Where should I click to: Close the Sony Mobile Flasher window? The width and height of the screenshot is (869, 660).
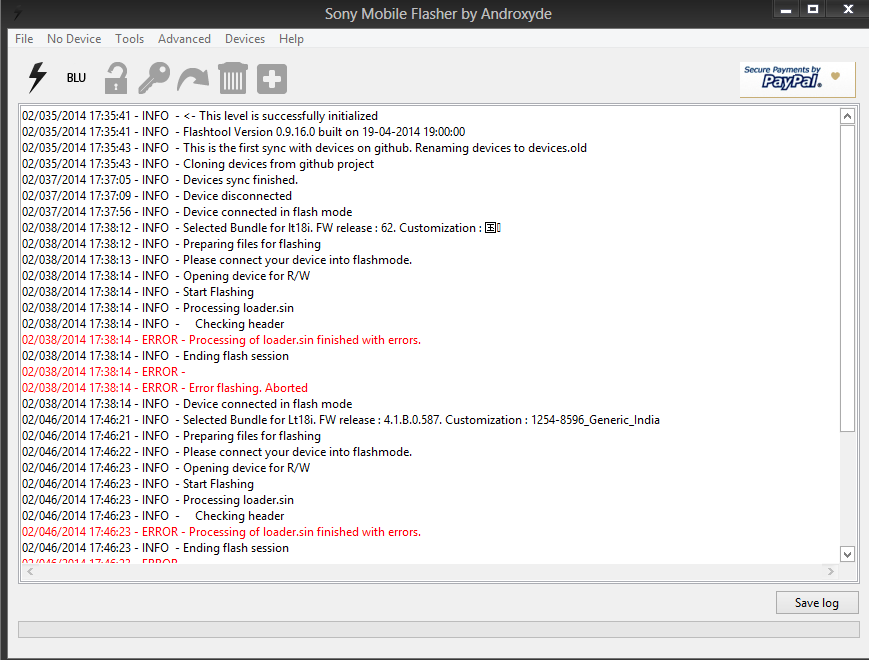point(848,9)
